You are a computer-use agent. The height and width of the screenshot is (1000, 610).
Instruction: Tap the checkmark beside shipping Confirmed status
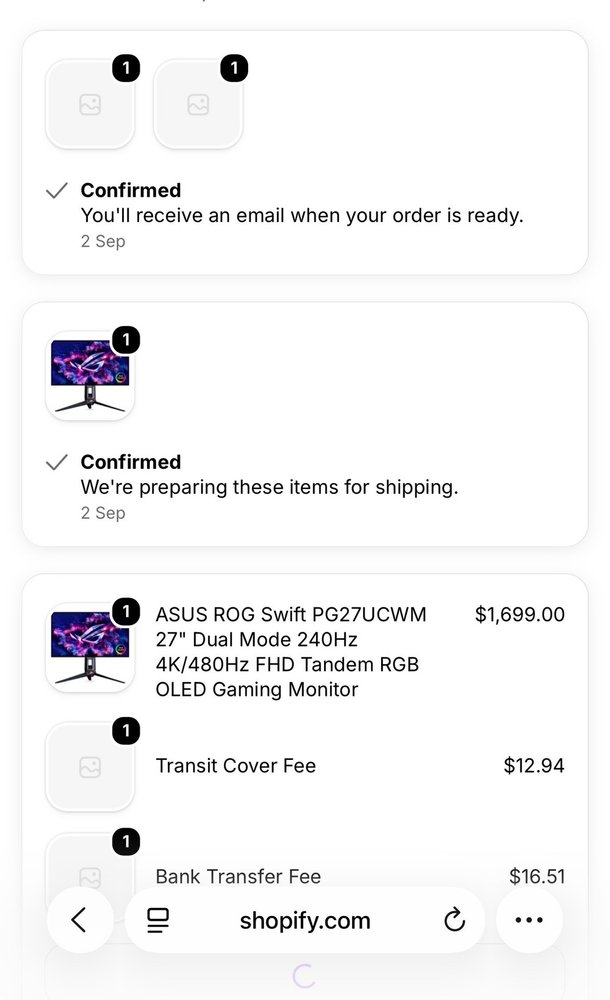click(57, 462)
